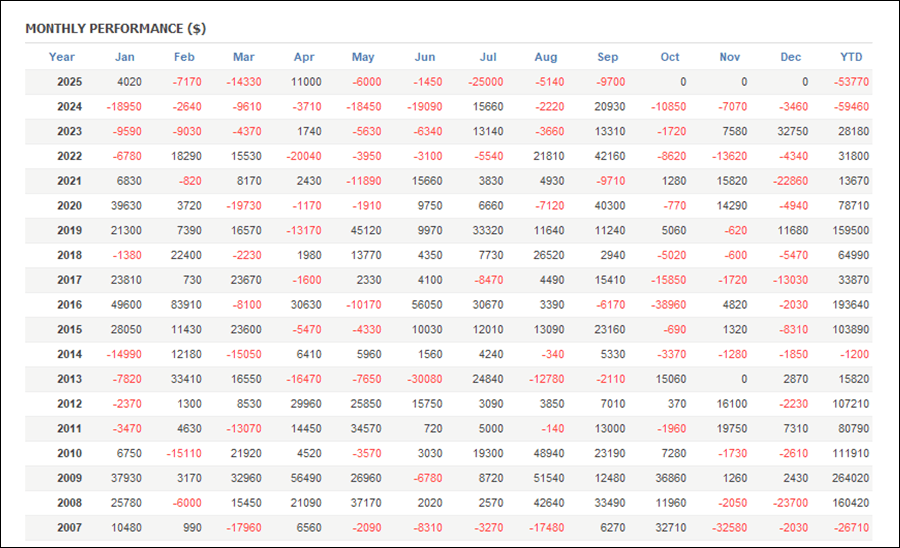Click the 2007 year row label

(70, 528)
